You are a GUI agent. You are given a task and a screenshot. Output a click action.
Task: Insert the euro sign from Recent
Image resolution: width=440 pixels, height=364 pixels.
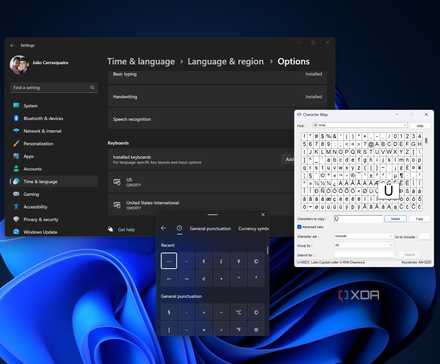(204, 261)
